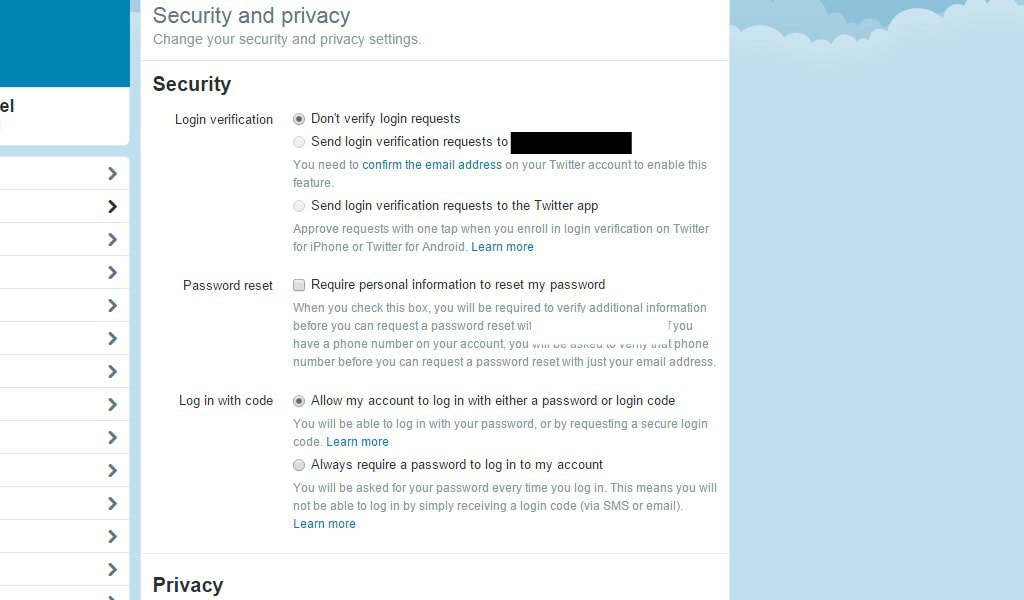Click the partially visible profile name "el"
Viewport: 1024px width, 600px height.
(x=7, y=106)
